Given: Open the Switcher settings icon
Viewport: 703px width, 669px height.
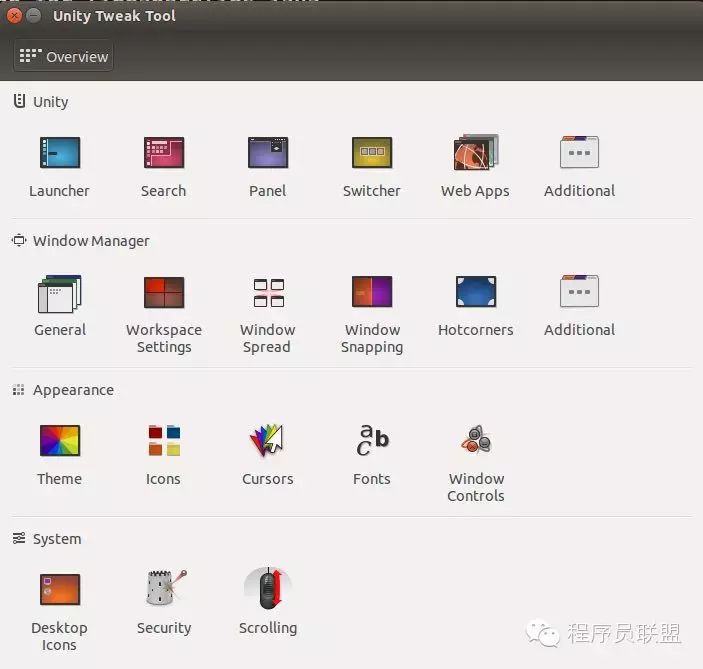Looking at the screenshot, I should tap(372, 152).
